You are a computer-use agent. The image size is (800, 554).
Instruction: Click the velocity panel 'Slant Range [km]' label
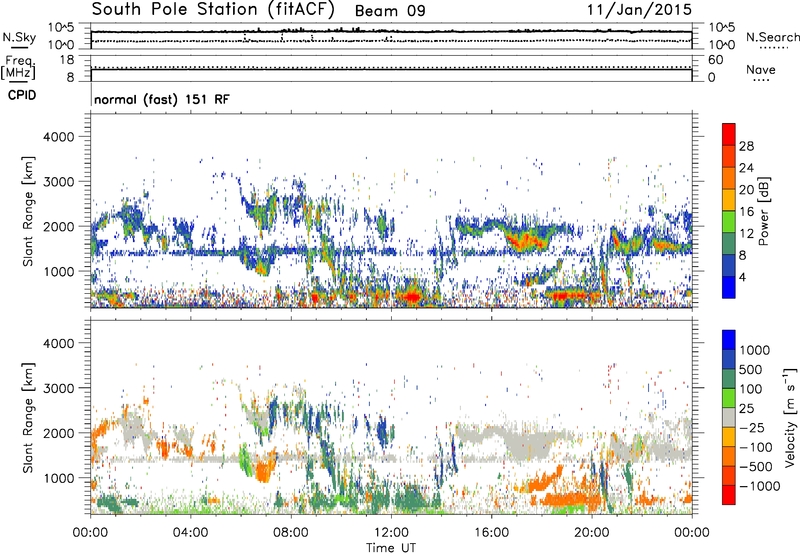[28, 417]
